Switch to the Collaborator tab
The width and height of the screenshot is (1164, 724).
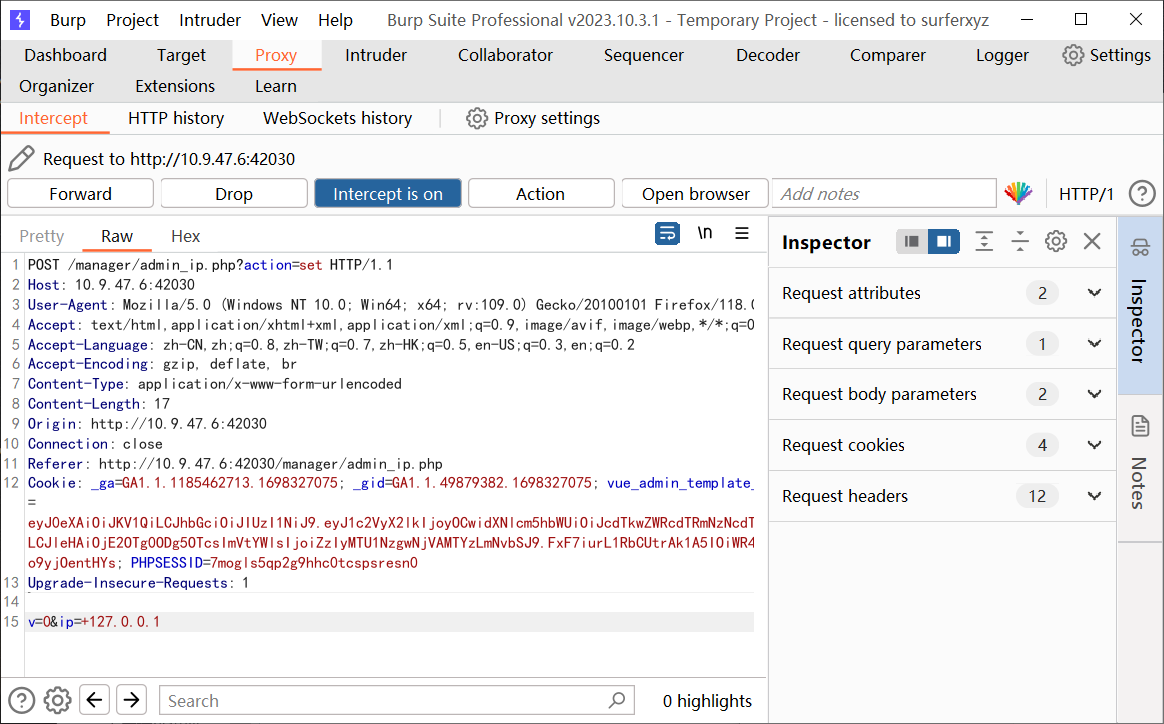tap(505, 55)
